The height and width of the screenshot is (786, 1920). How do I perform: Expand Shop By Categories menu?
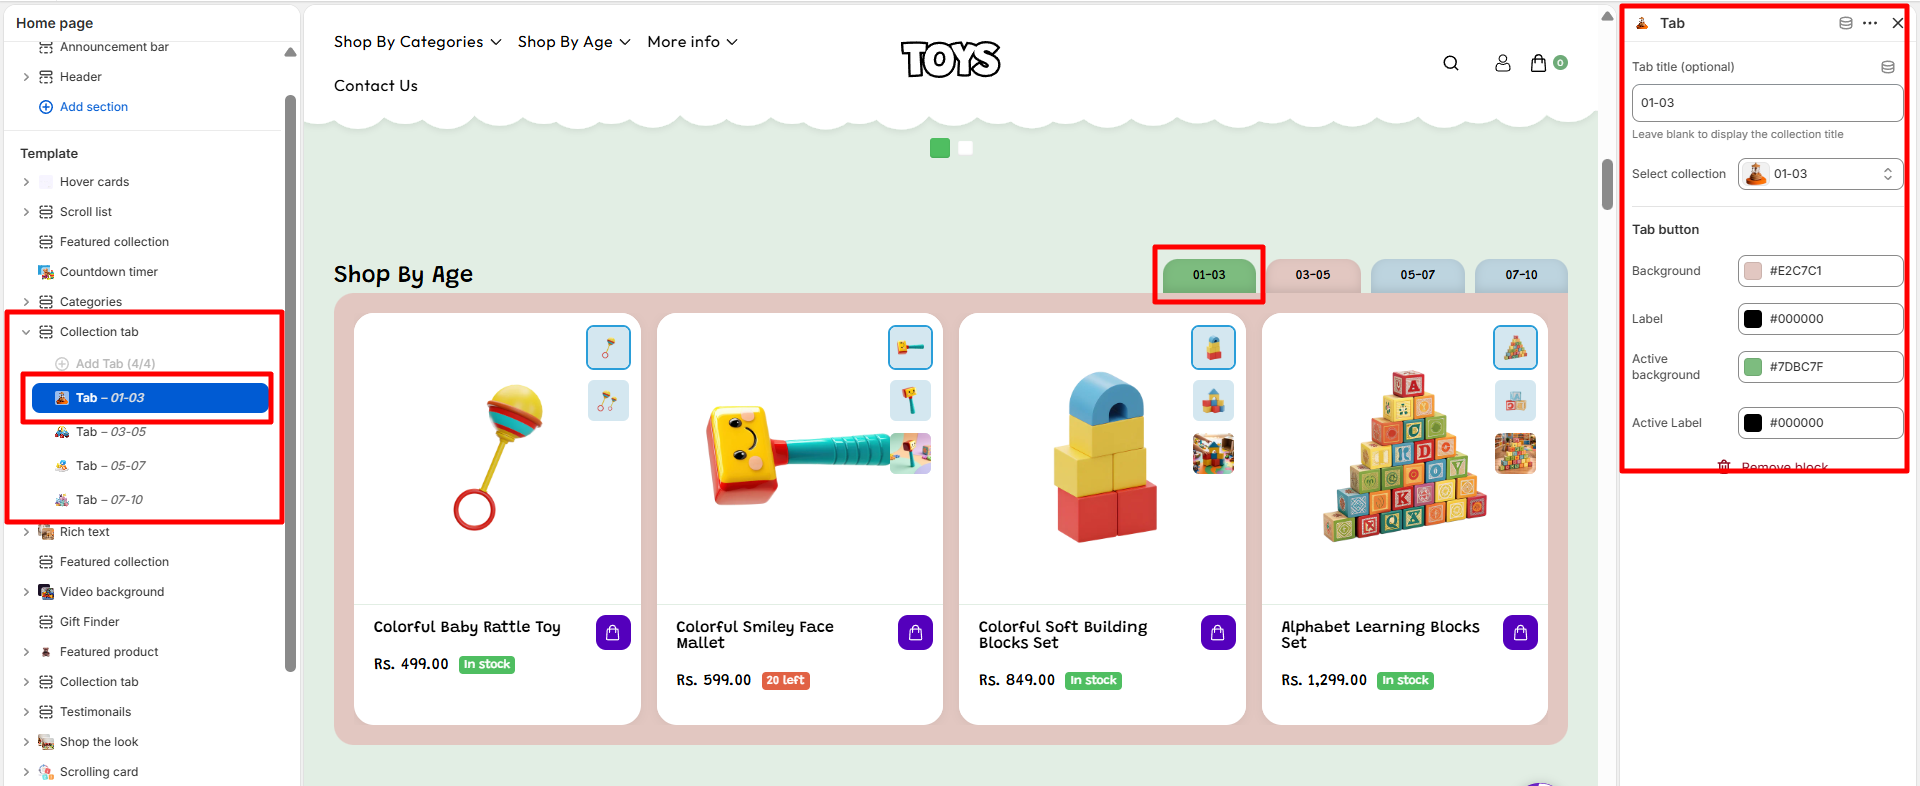417,42
